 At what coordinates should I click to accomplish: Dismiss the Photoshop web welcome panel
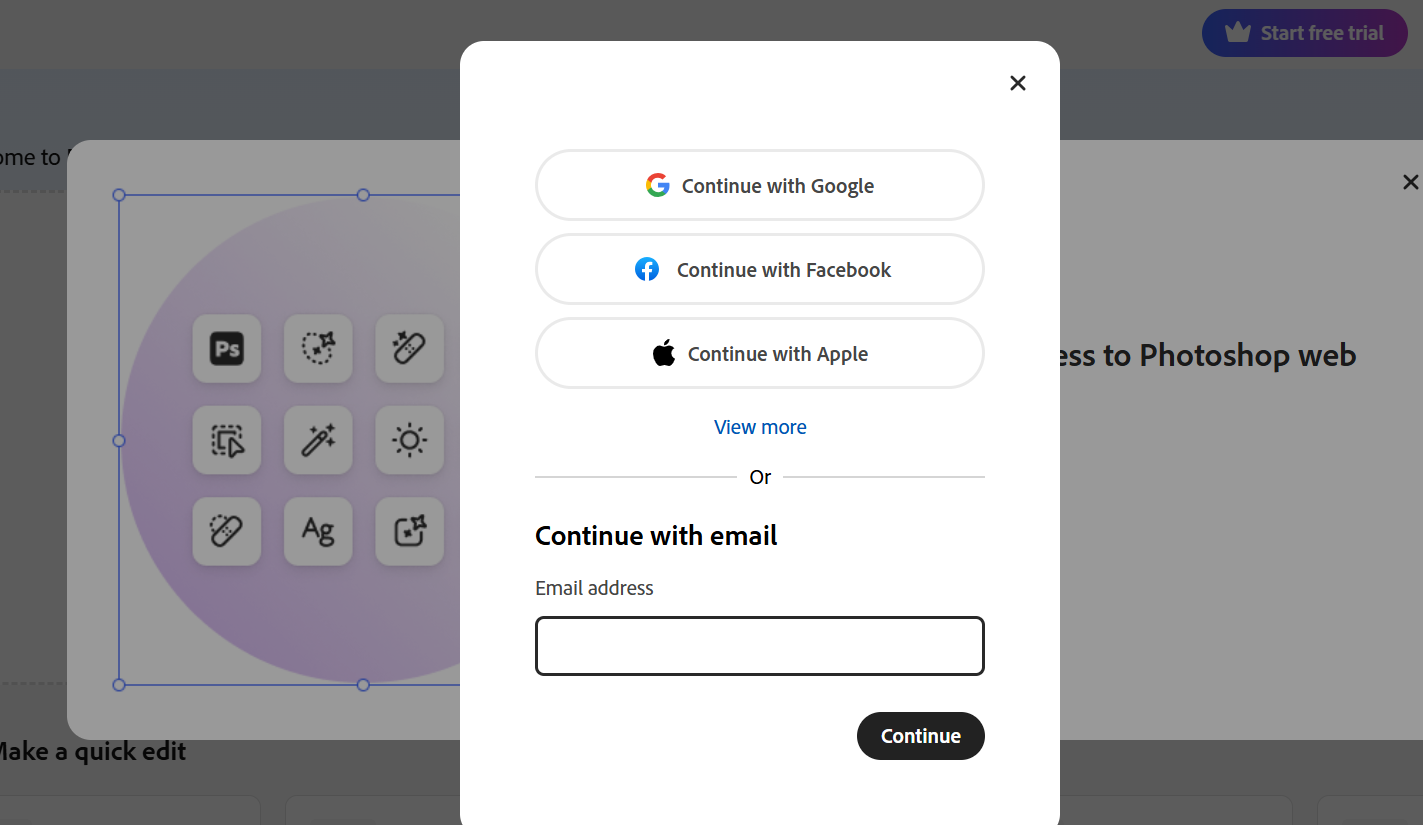(1410, 182)
